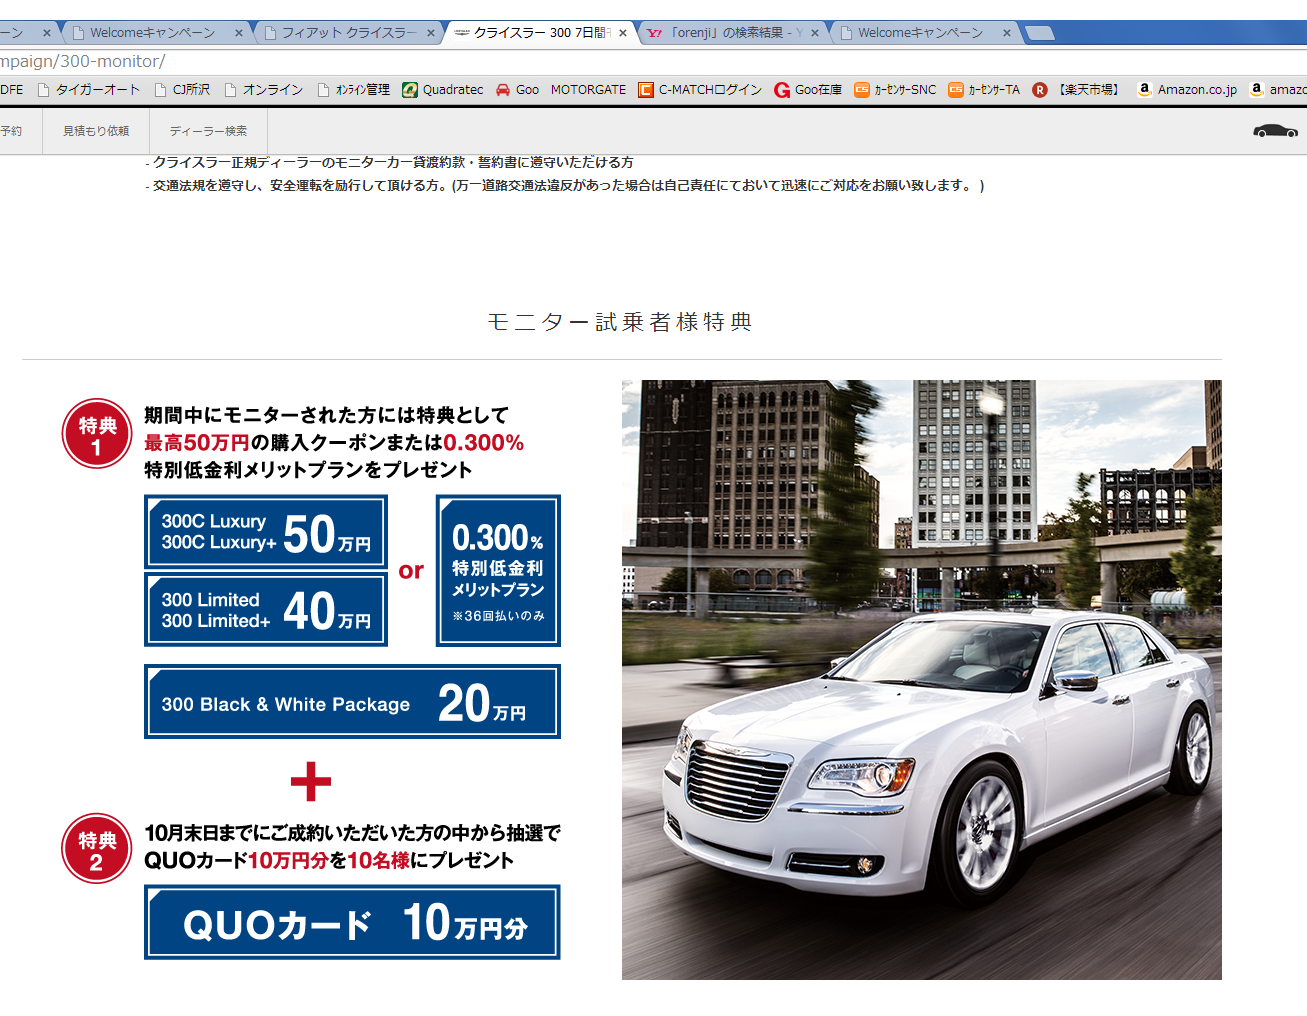Click the クライスラー正規ディーラー condition line
Image resolution: width=1307 pixels, height=1016 pixels.
coord(389,162)
